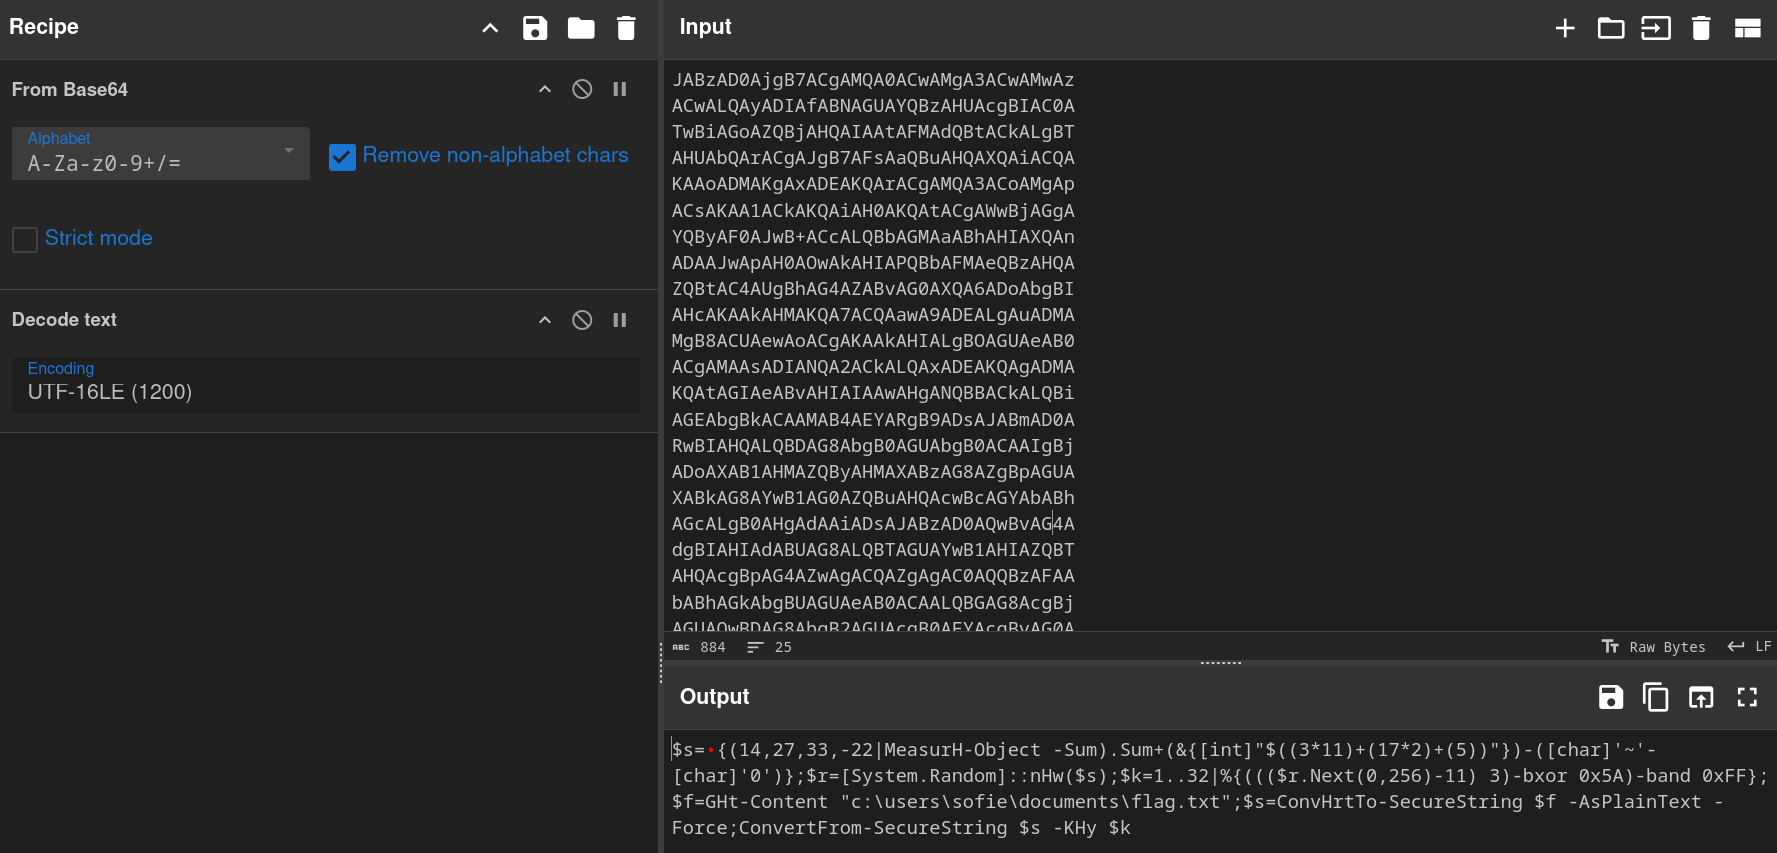Reset the input pane layout
The width and height of the screenshot is (1777, 853).
click(x=1747, y=28)
